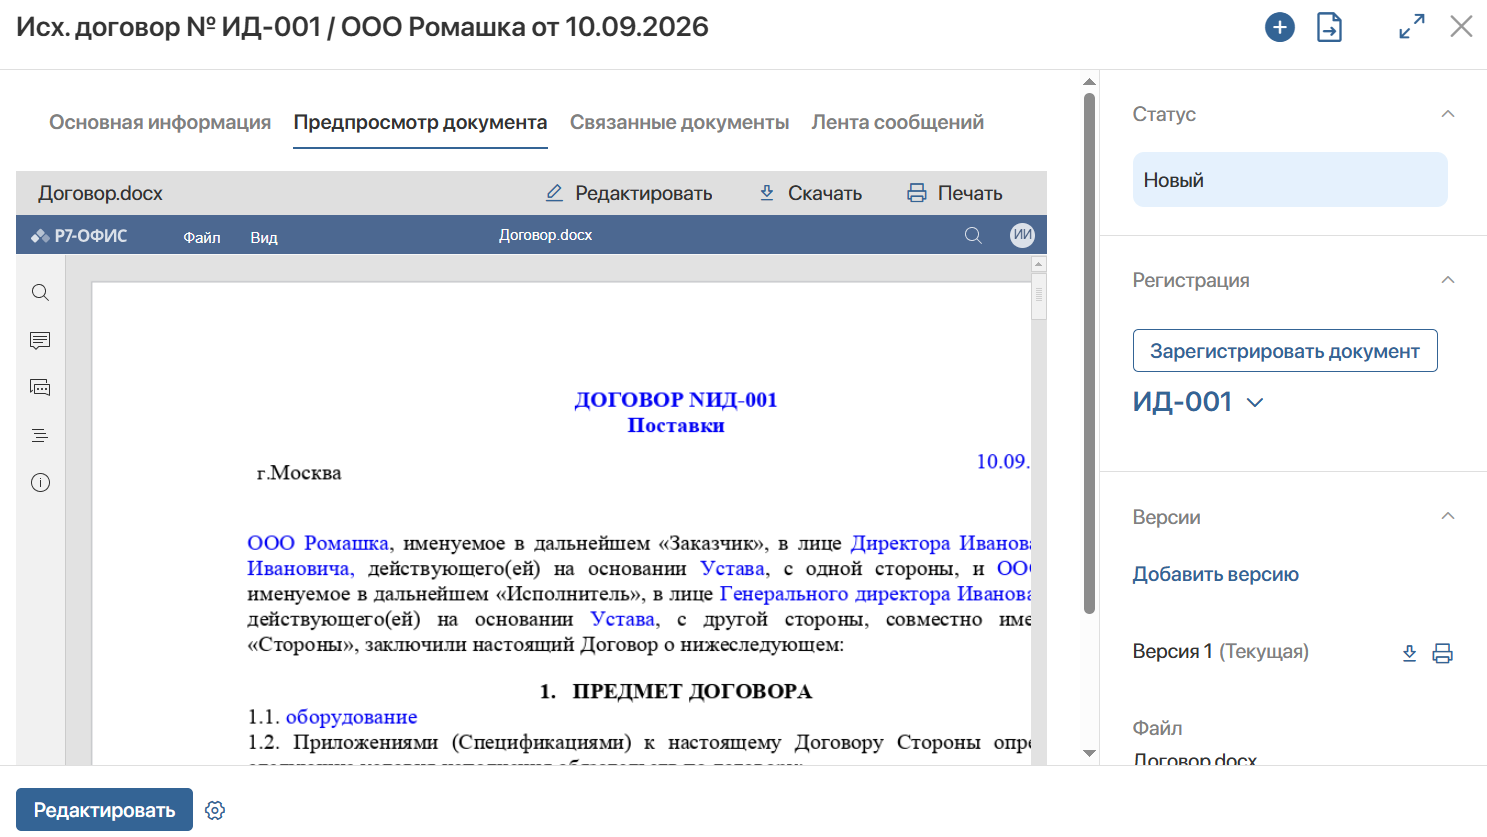Image resolution: width=1487 pixels, height=837 pixels.
Task: Open settings gear next to Редактировать
Action: [215, 810]
